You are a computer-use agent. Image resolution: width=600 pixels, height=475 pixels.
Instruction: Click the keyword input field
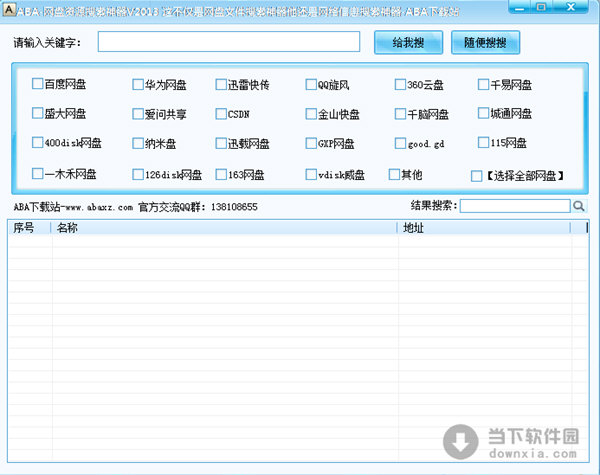(x=229, y=42)
